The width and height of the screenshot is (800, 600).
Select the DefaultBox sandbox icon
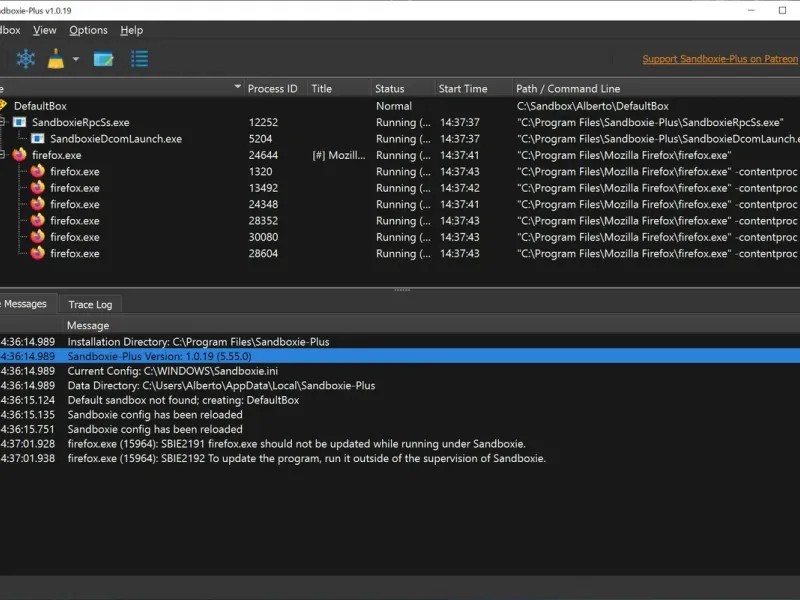click(x=3, y=106)
